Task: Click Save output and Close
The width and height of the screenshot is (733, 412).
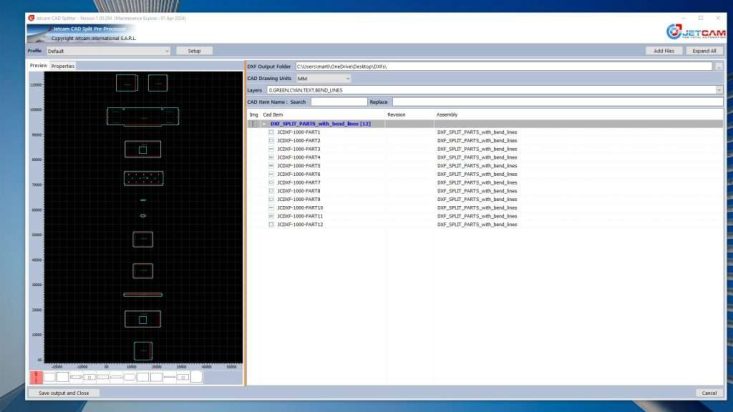Action: tap(64, 393)
